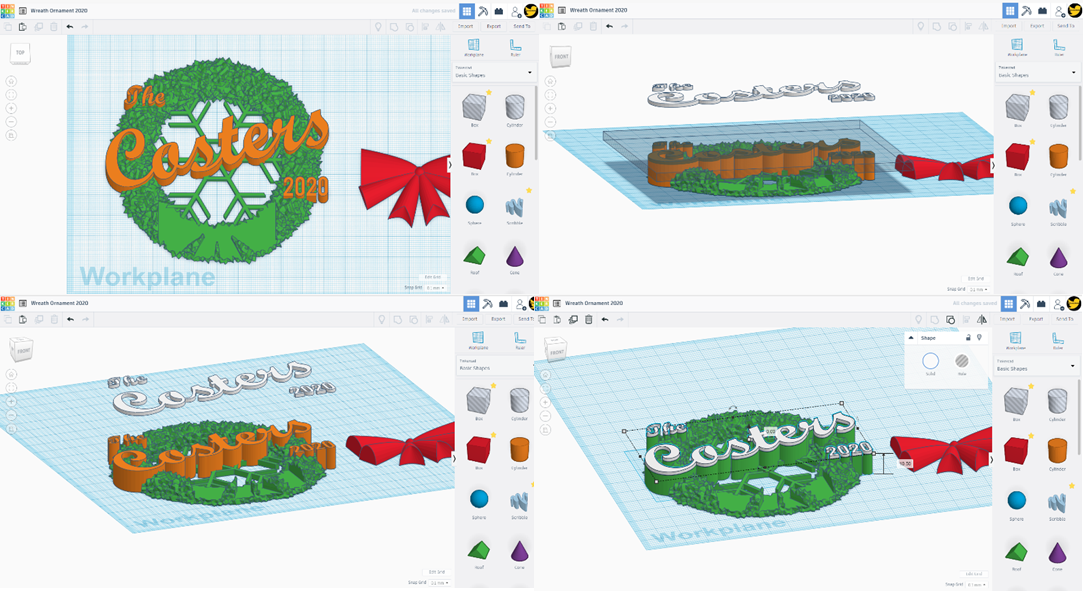Click Export in top-right view
The image size is (1083, 591).
click(1037, 26)
